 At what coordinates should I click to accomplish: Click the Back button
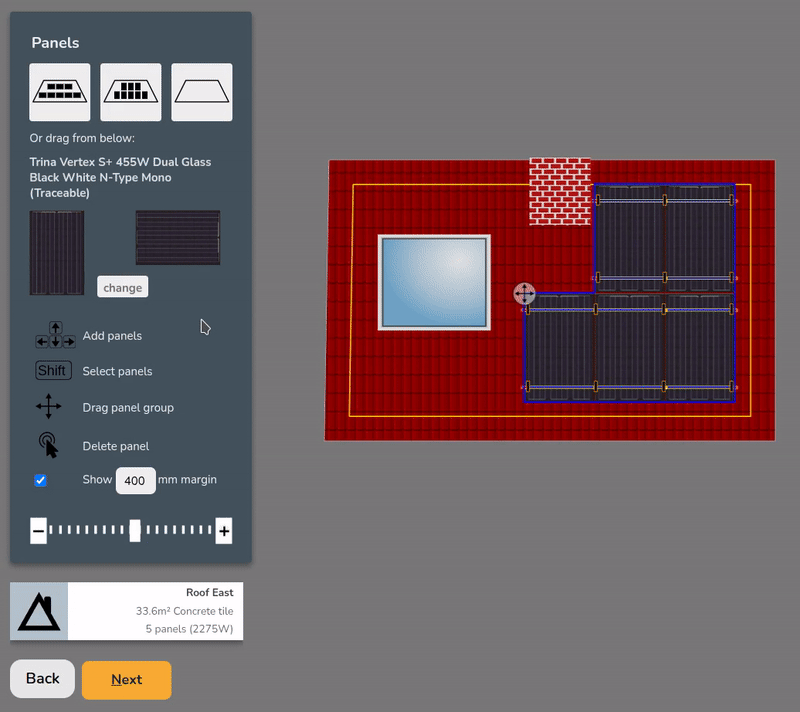(x=43, y=679)
